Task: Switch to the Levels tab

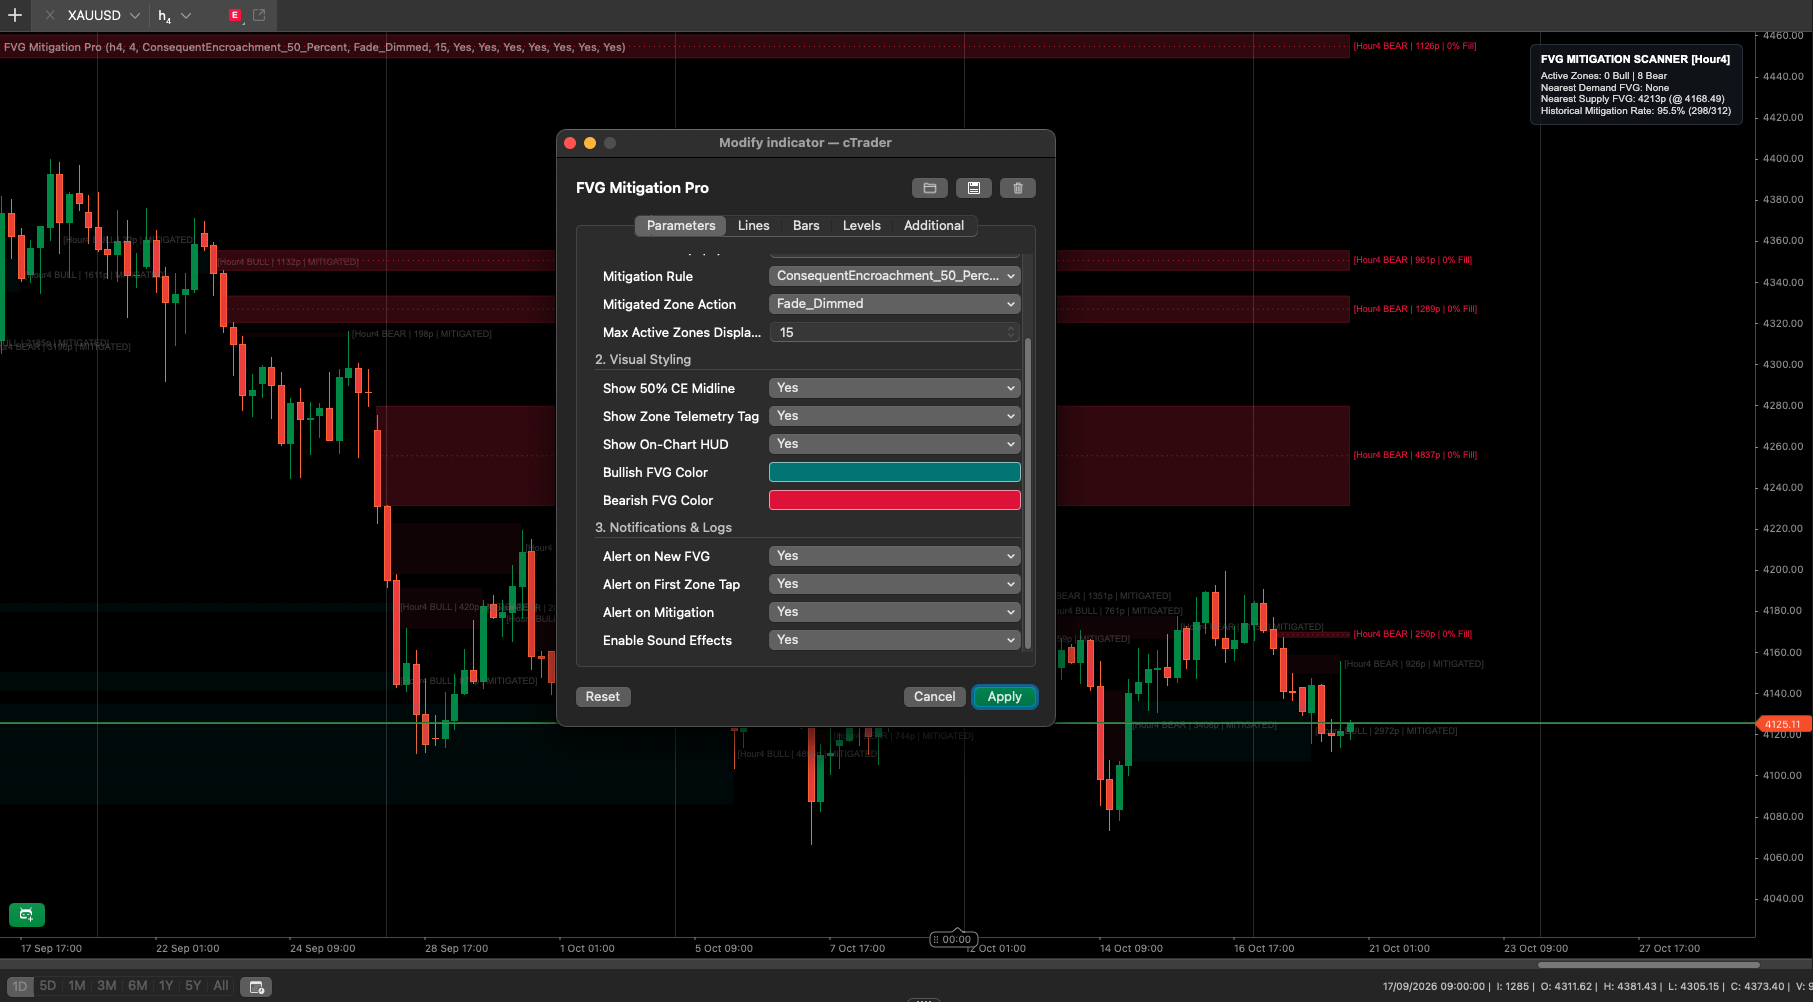Action: pyautogui.click(x=862, y=226)
